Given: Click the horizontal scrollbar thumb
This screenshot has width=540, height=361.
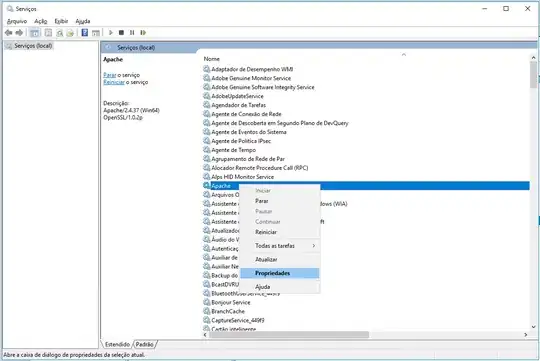Looking at the screenshot, I should [x=289, y=334].
